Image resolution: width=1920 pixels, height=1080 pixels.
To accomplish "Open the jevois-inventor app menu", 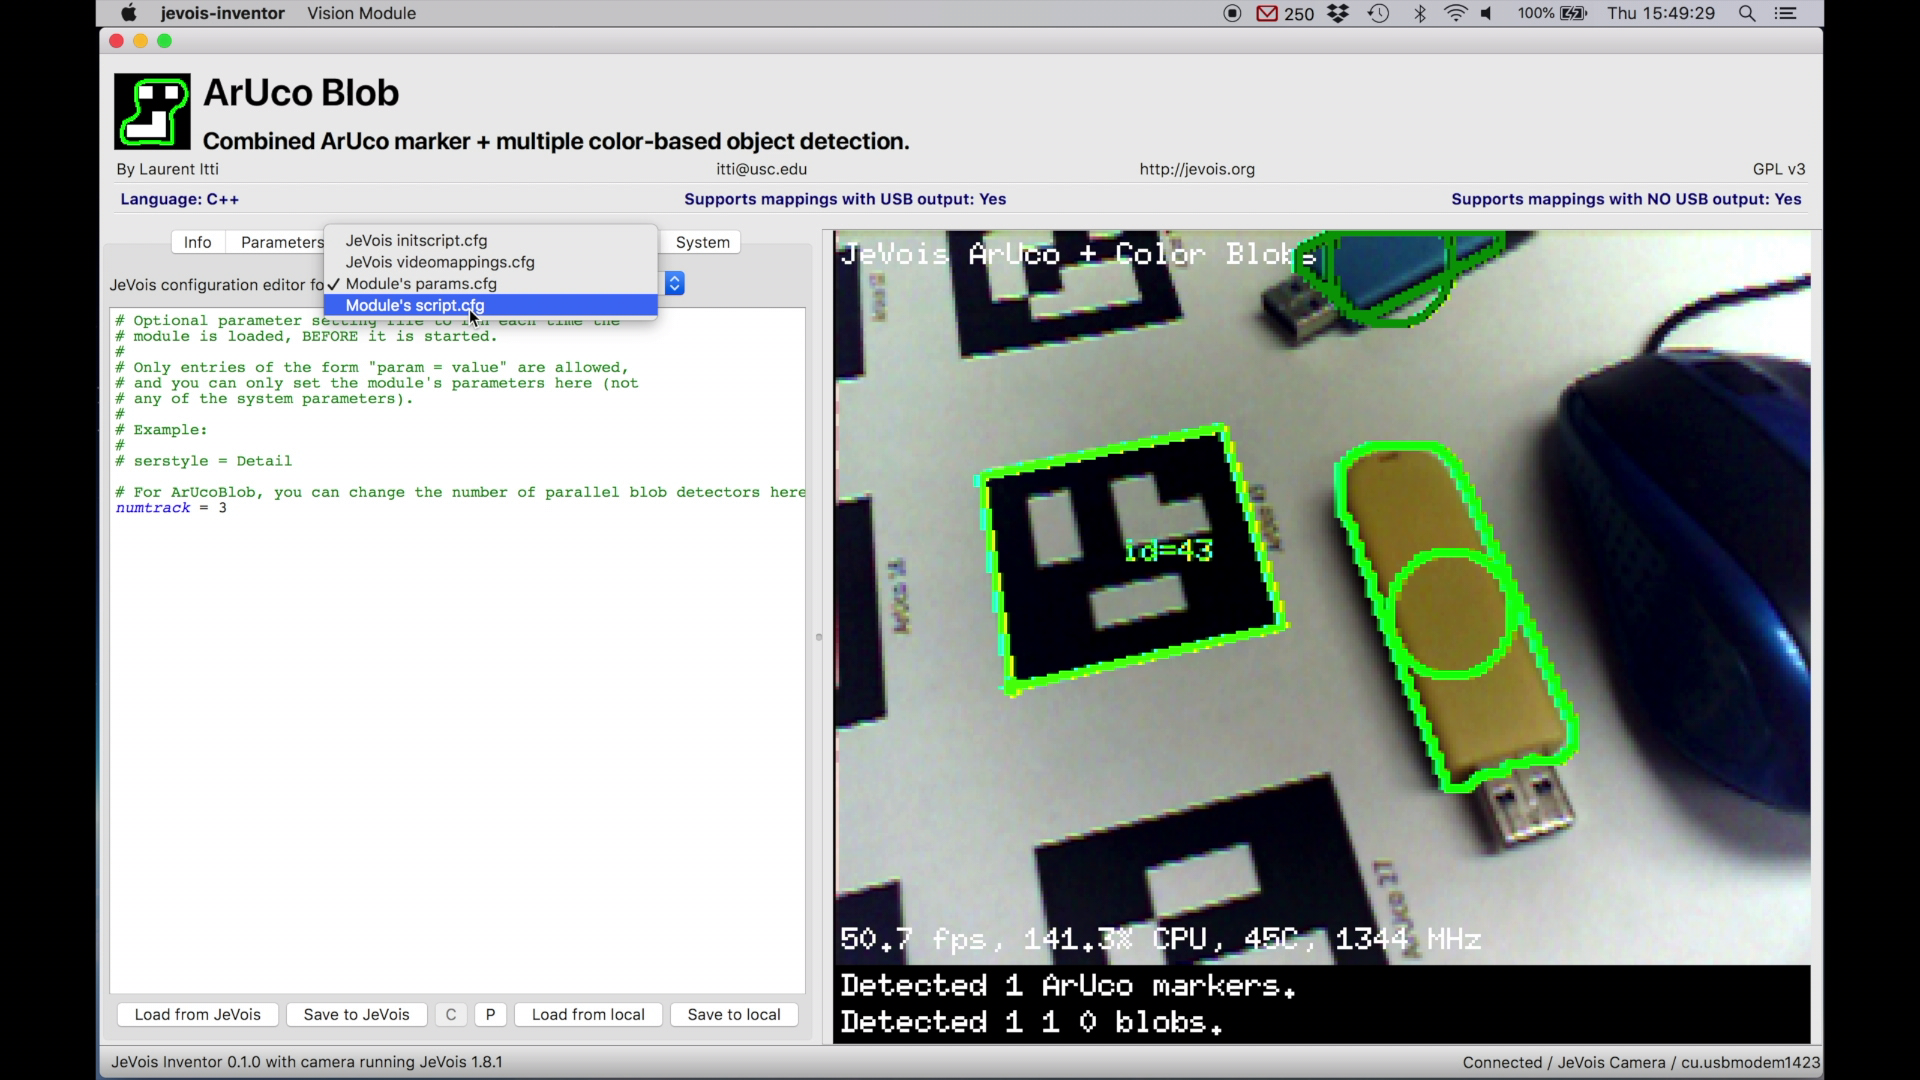I will [x=222, y=13].
